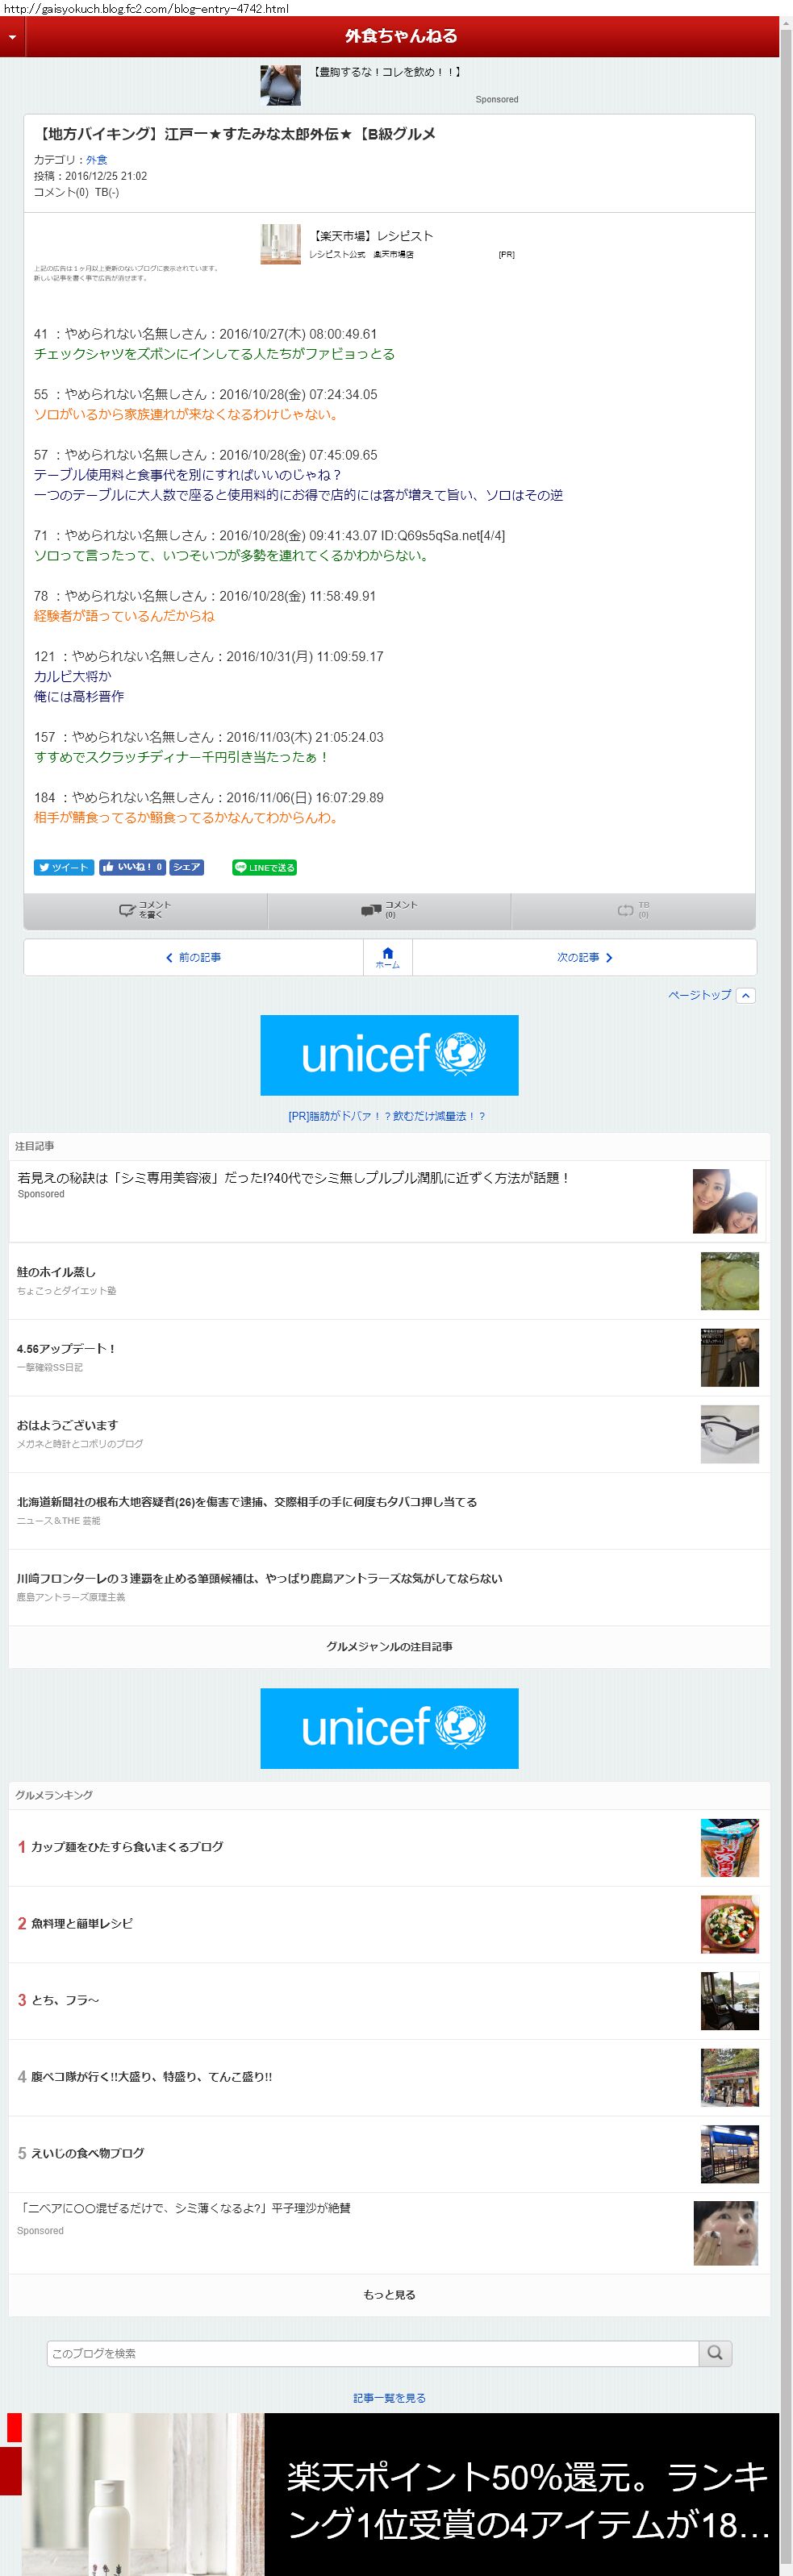Click the search magnifier button
793x2576 pixels.
click(714, 2352)
